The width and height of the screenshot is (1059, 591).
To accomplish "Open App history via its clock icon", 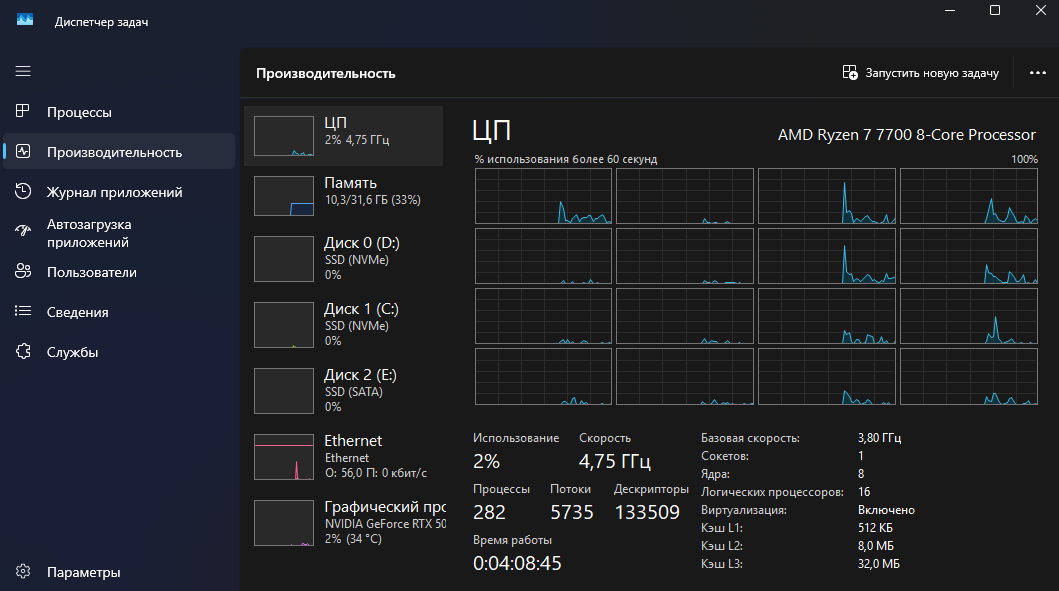I will pos(23,192).
